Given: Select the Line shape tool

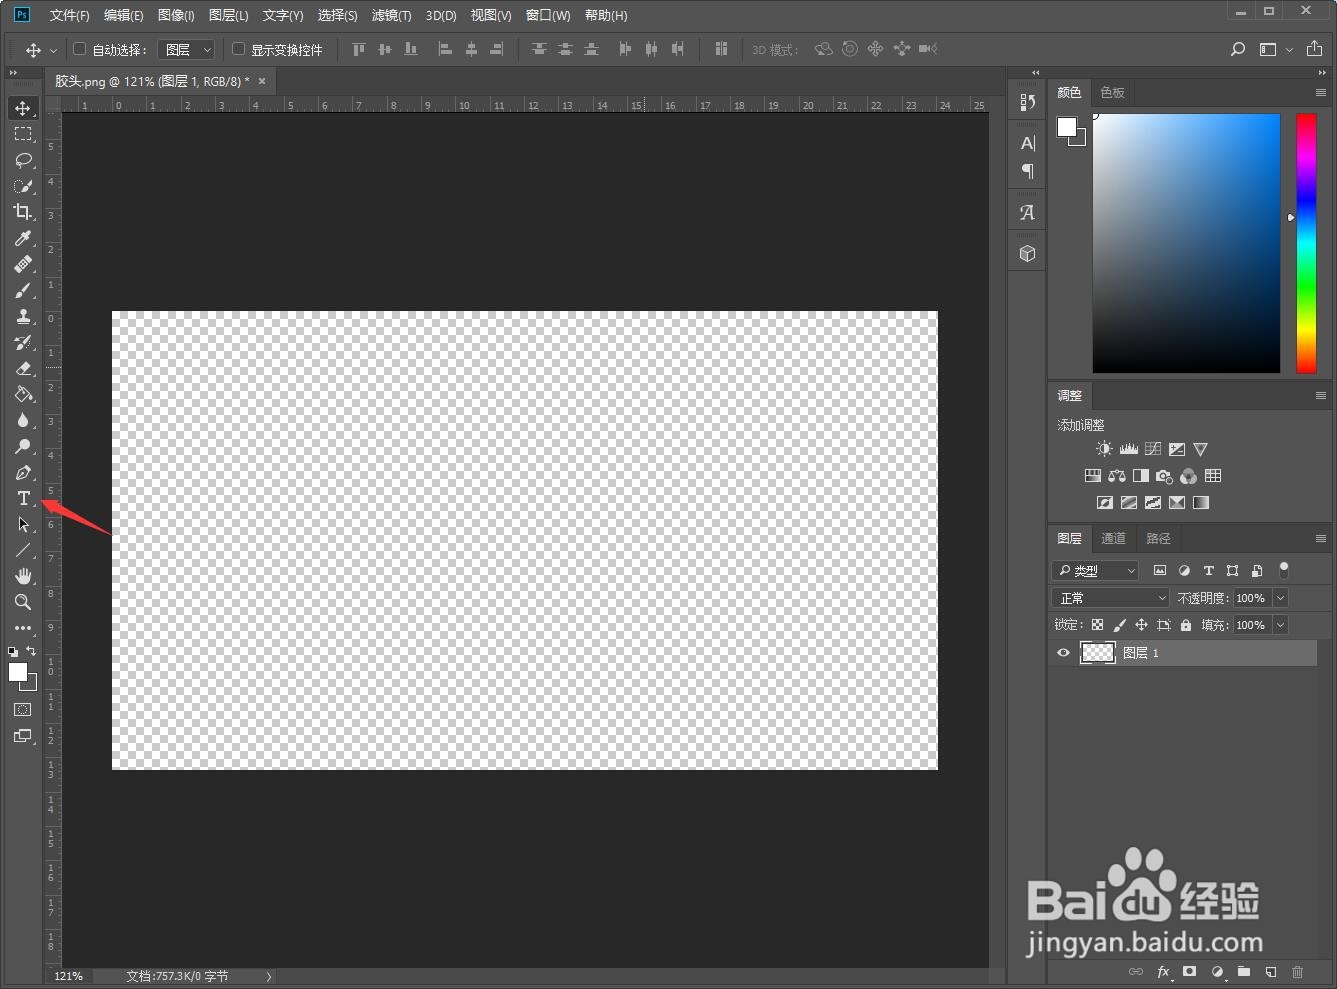Looking at the screenshot, I should (23, 550).
